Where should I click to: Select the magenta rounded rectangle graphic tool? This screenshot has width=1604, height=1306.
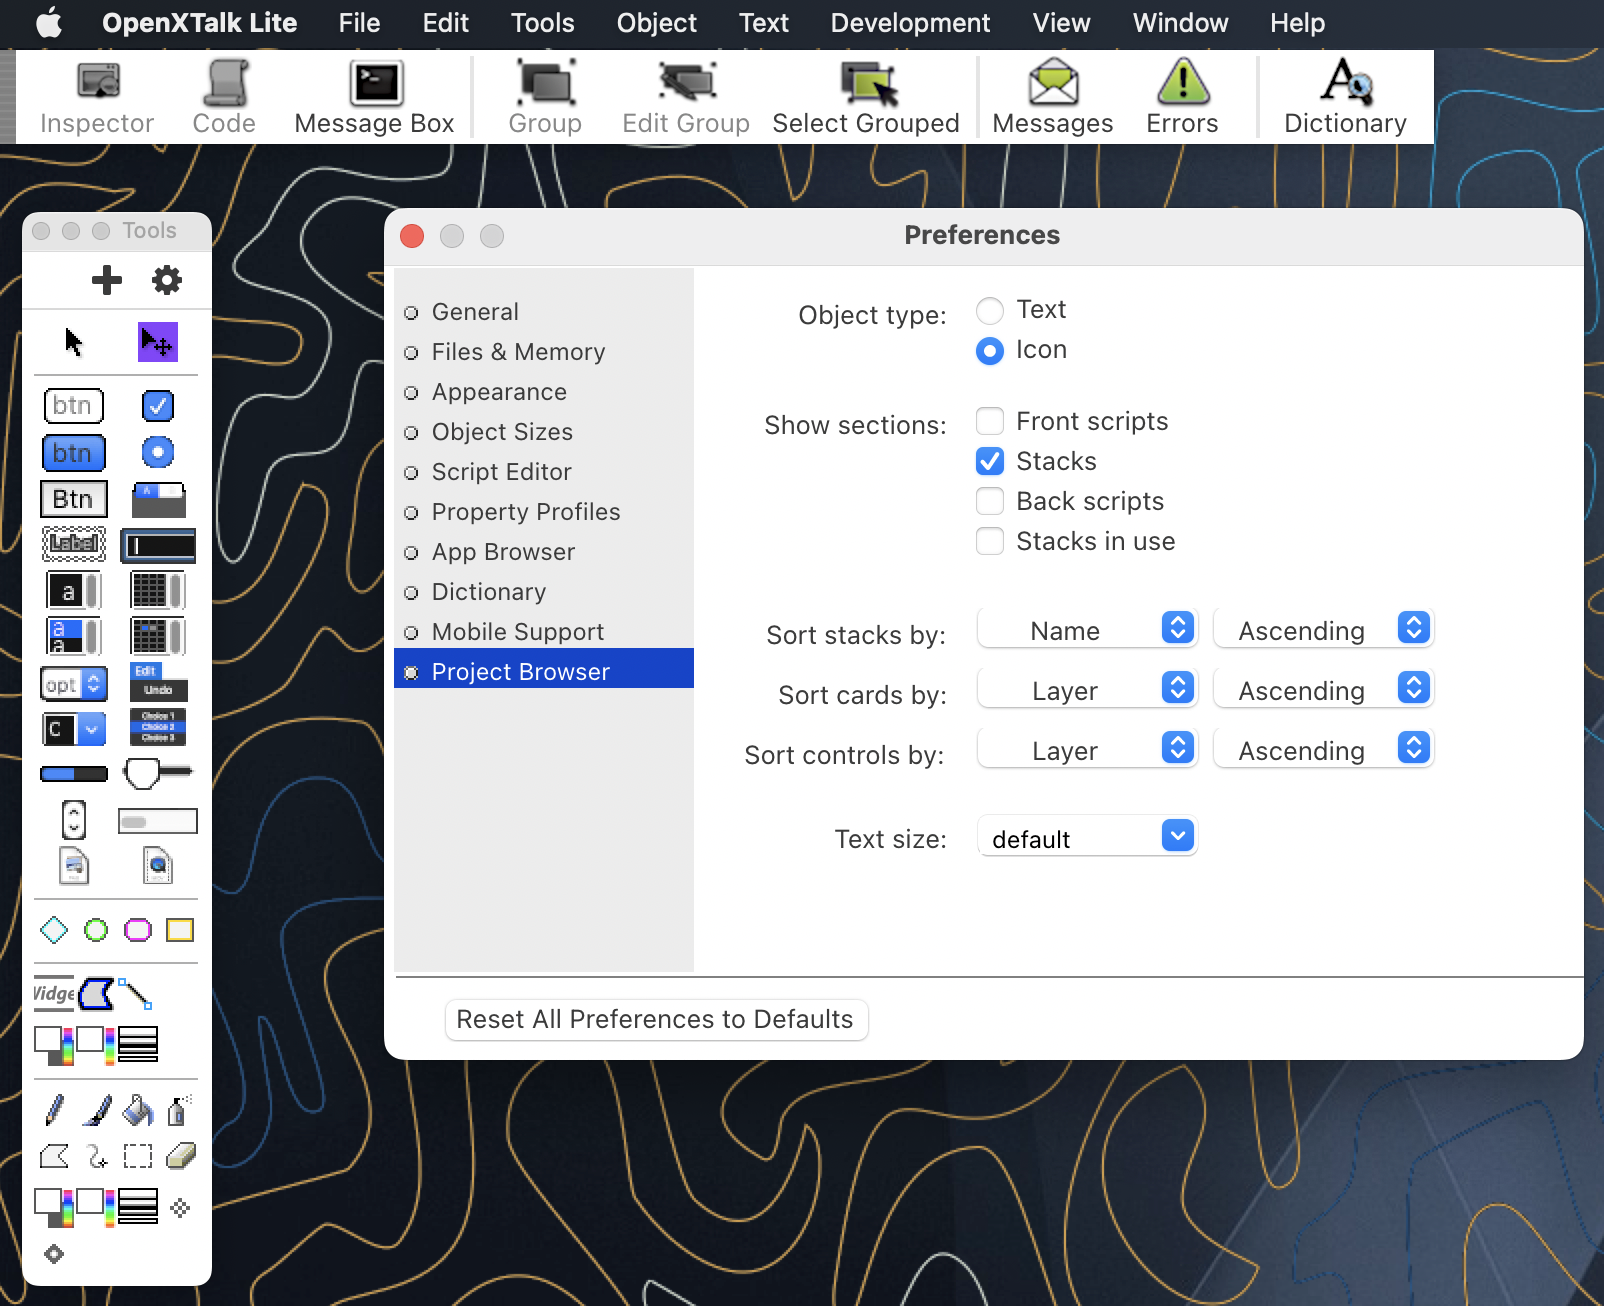(x=138, y=930)
